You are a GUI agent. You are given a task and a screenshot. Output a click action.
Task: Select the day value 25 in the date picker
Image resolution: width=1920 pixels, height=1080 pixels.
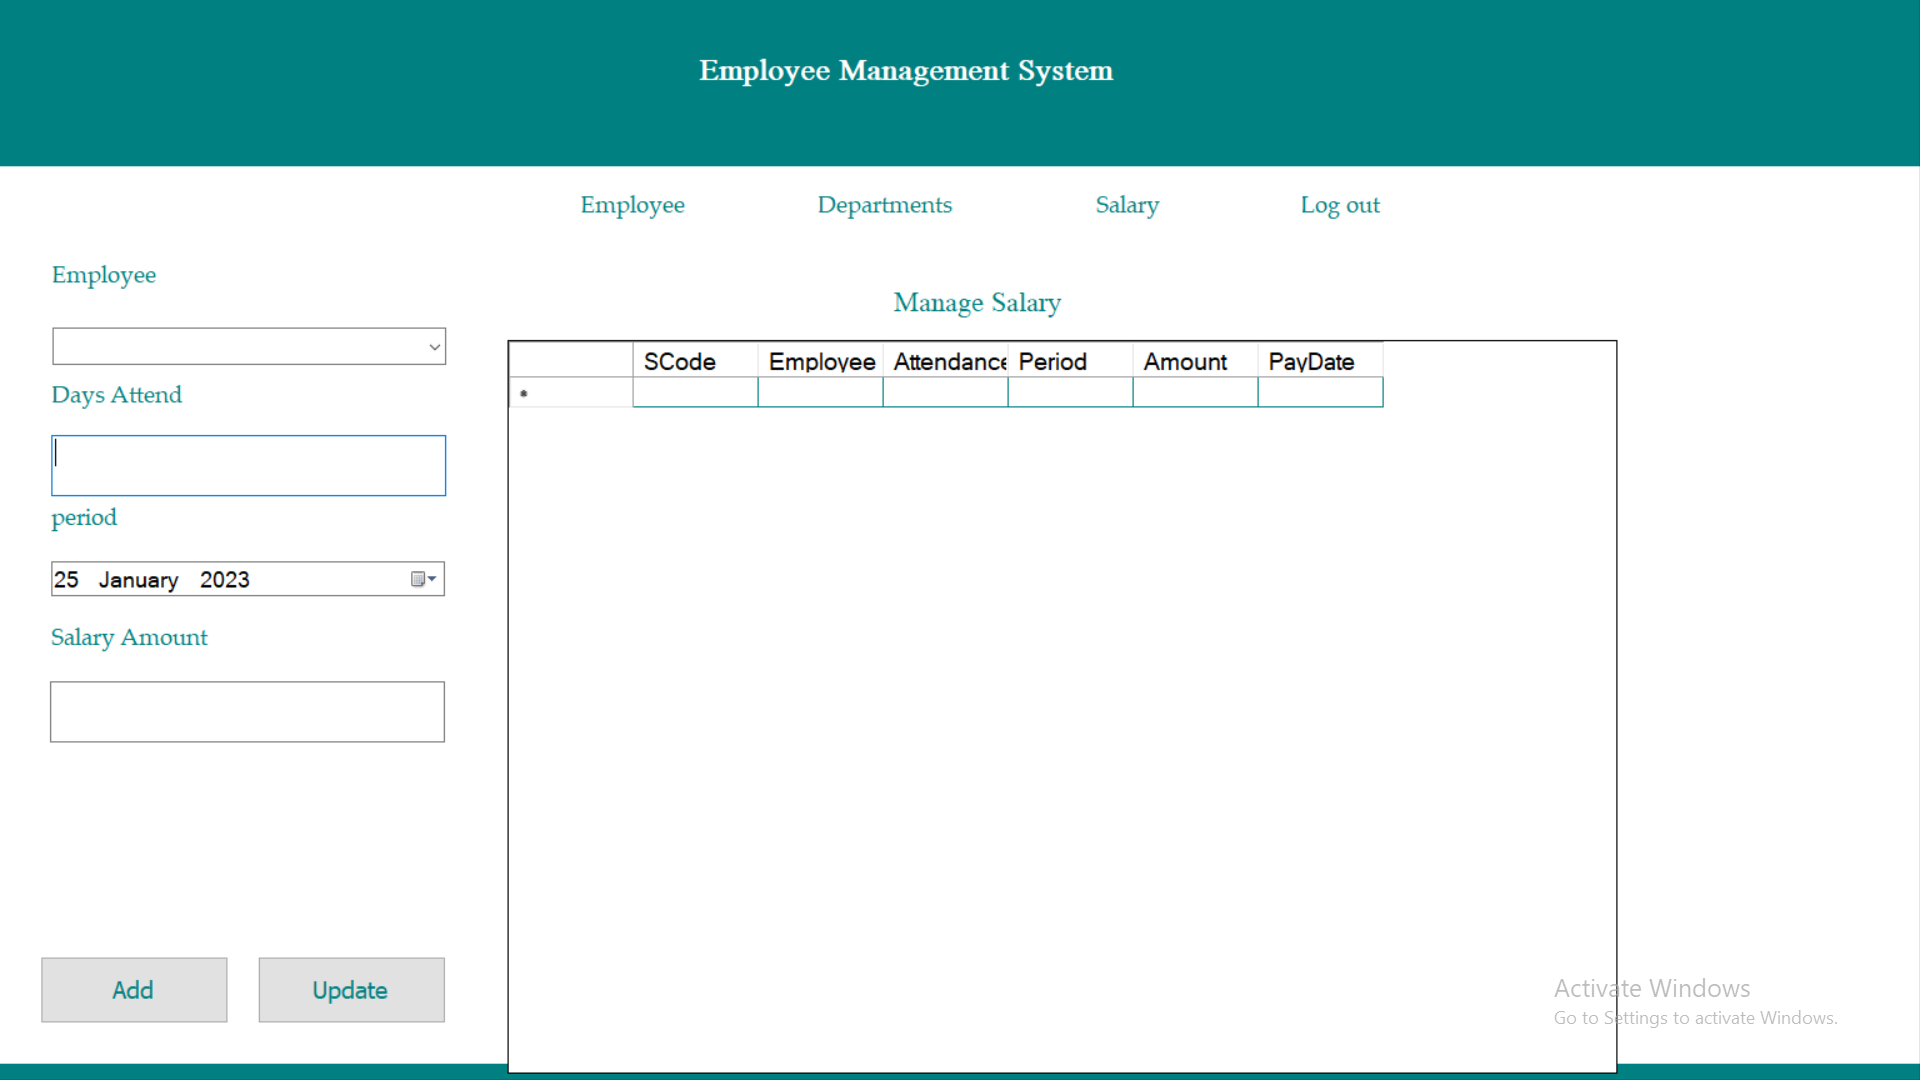pos(67,579)
